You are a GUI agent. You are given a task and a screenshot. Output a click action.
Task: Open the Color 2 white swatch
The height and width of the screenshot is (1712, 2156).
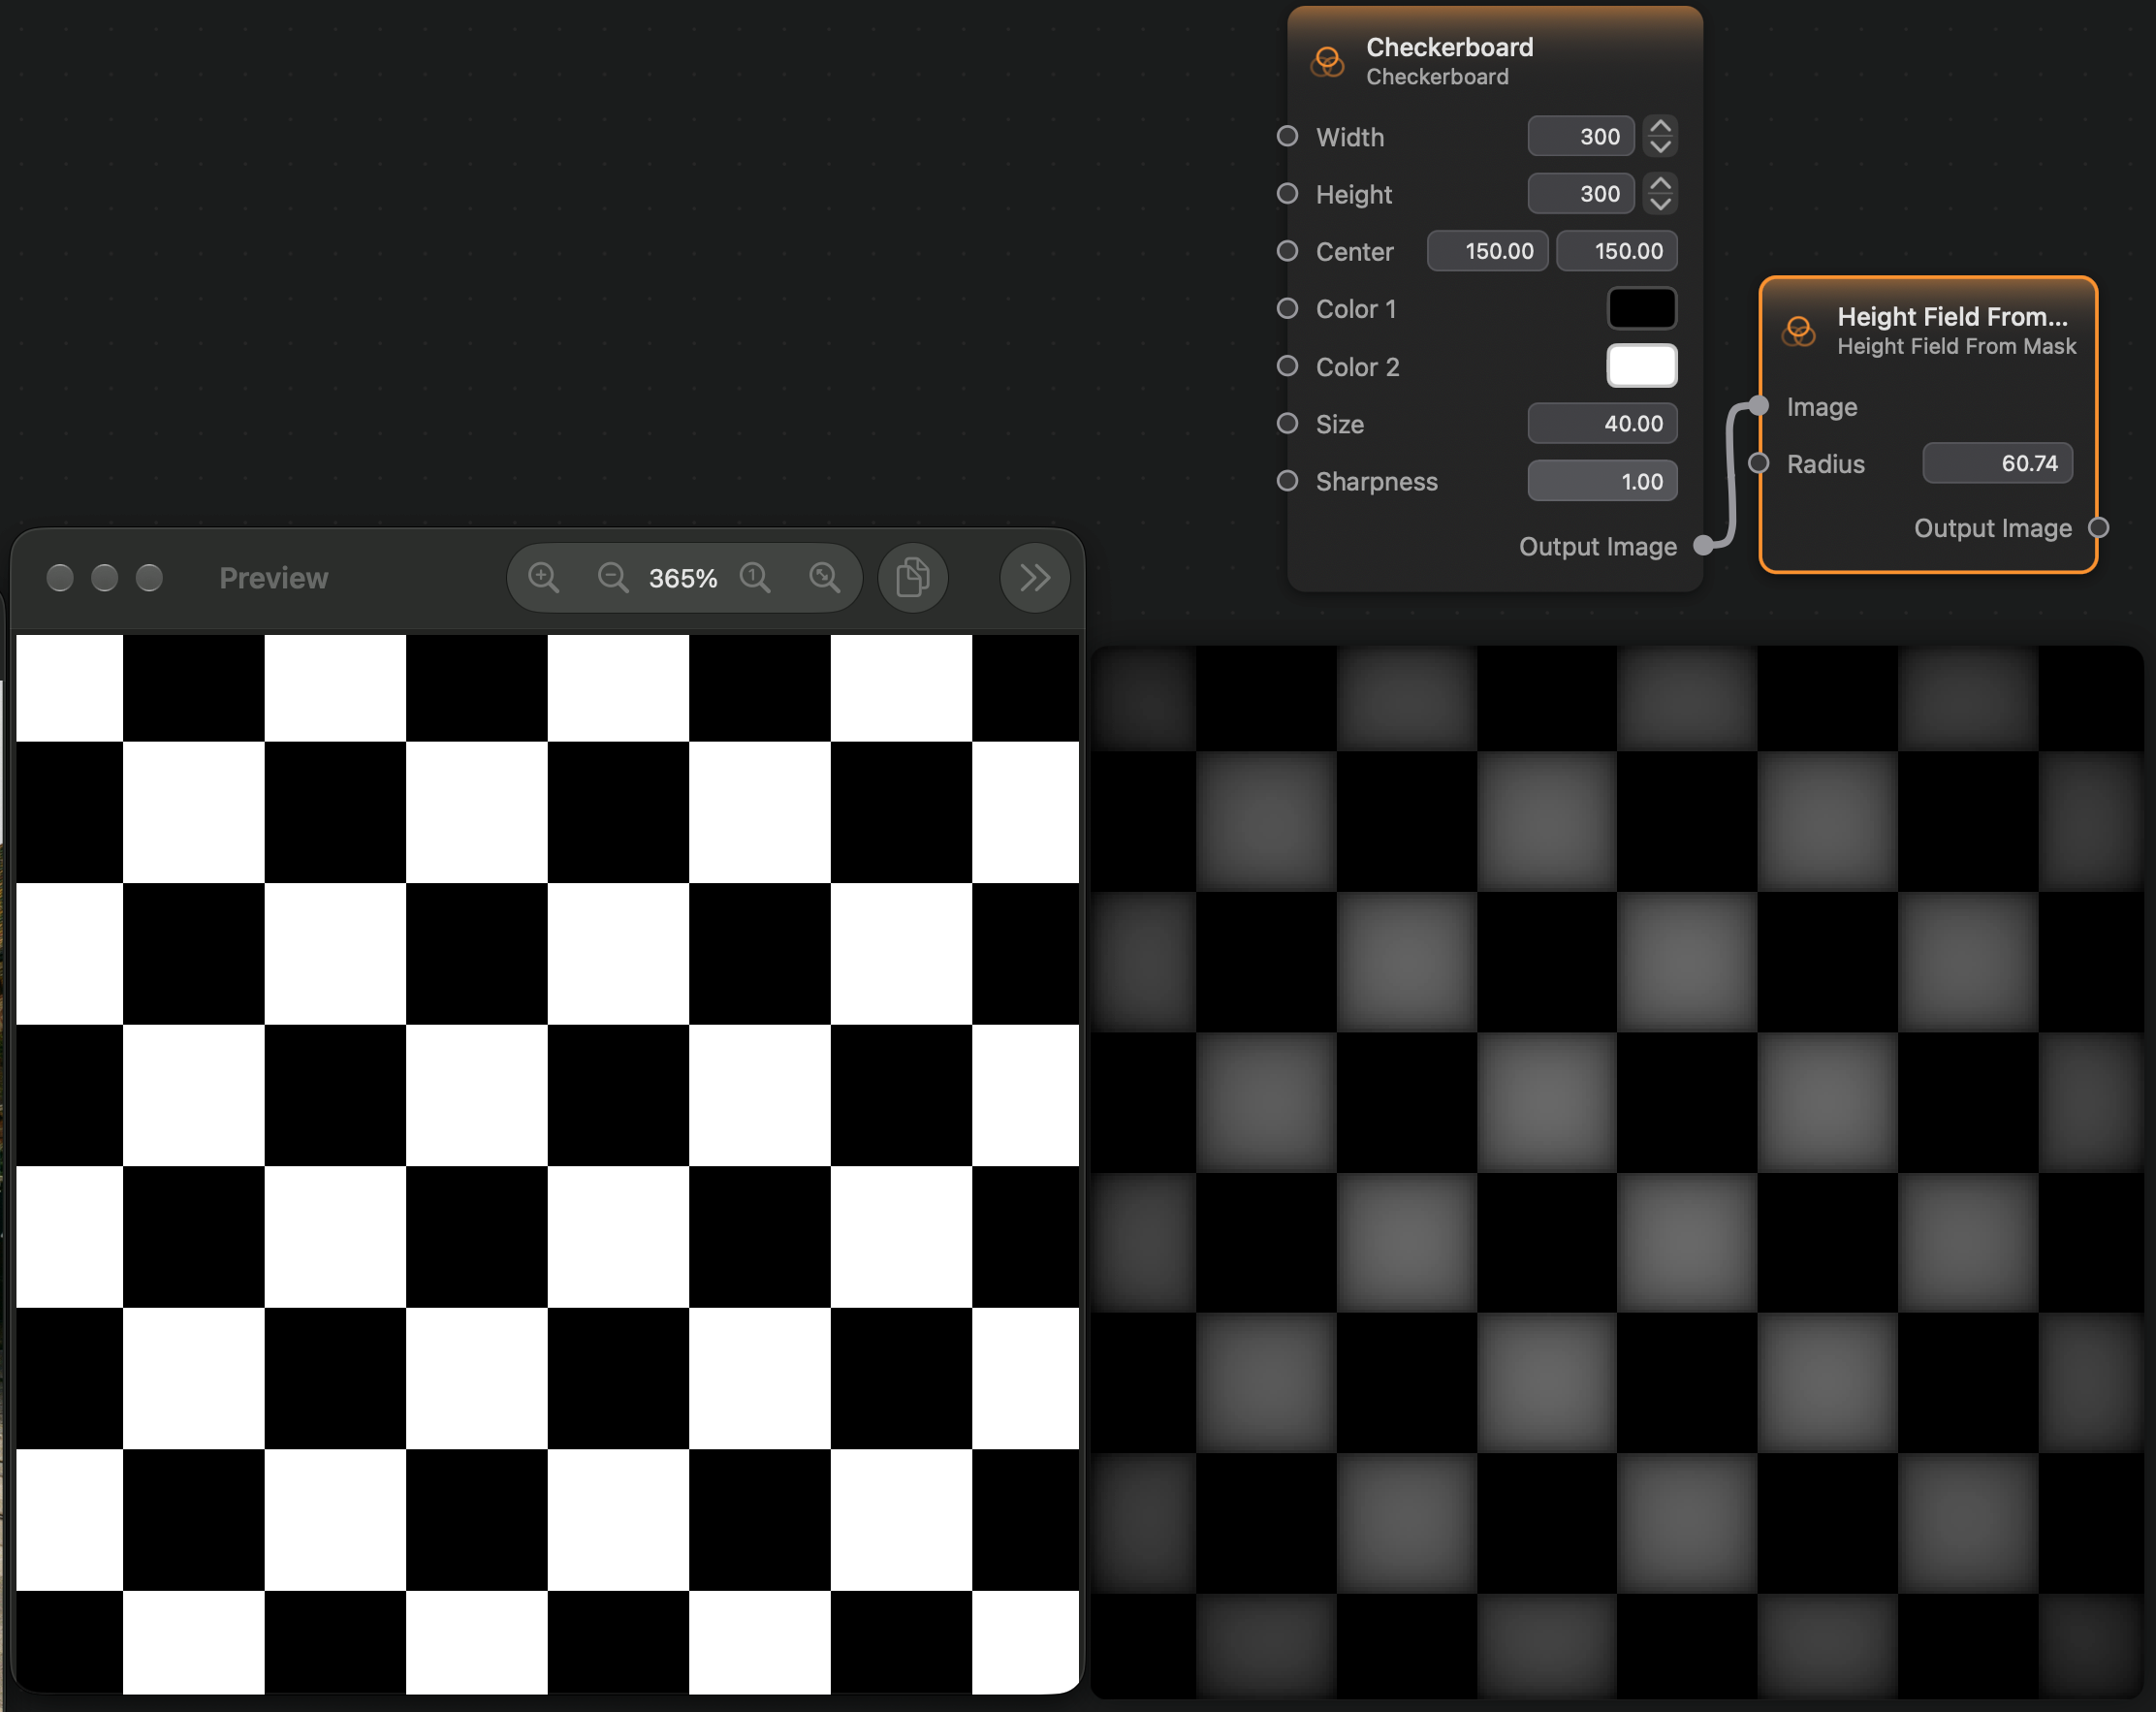click(x=1641, y=365)
